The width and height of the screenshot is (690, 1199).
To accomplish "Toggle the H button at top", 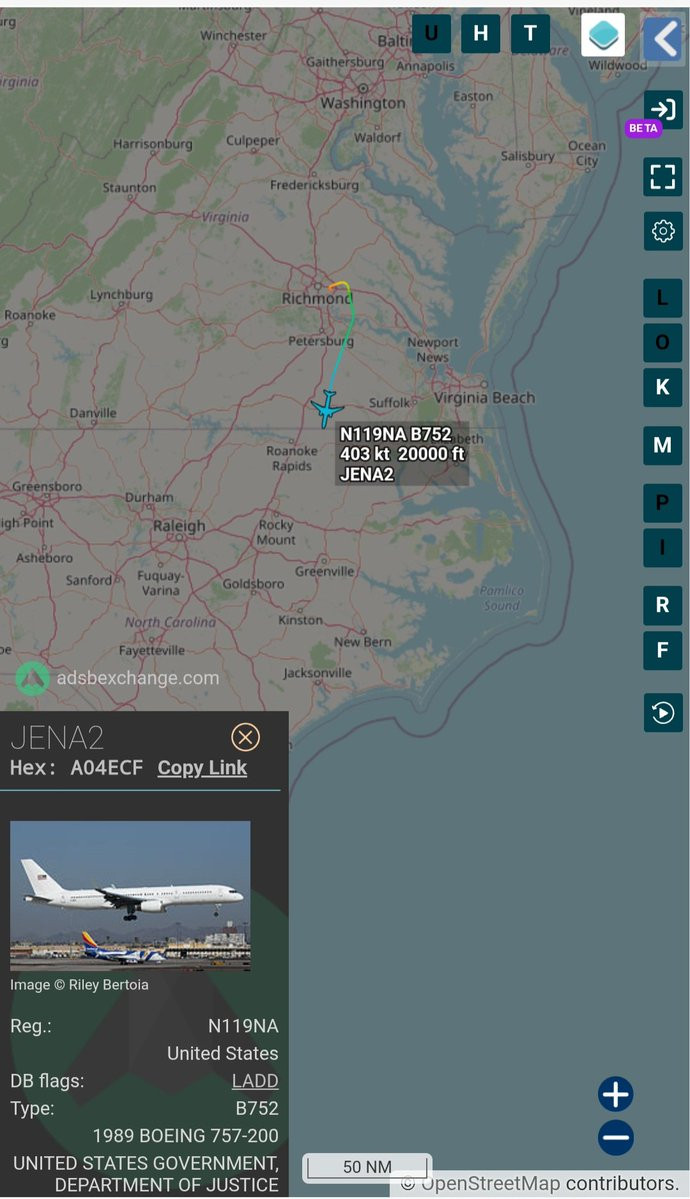I will (480, 34).
